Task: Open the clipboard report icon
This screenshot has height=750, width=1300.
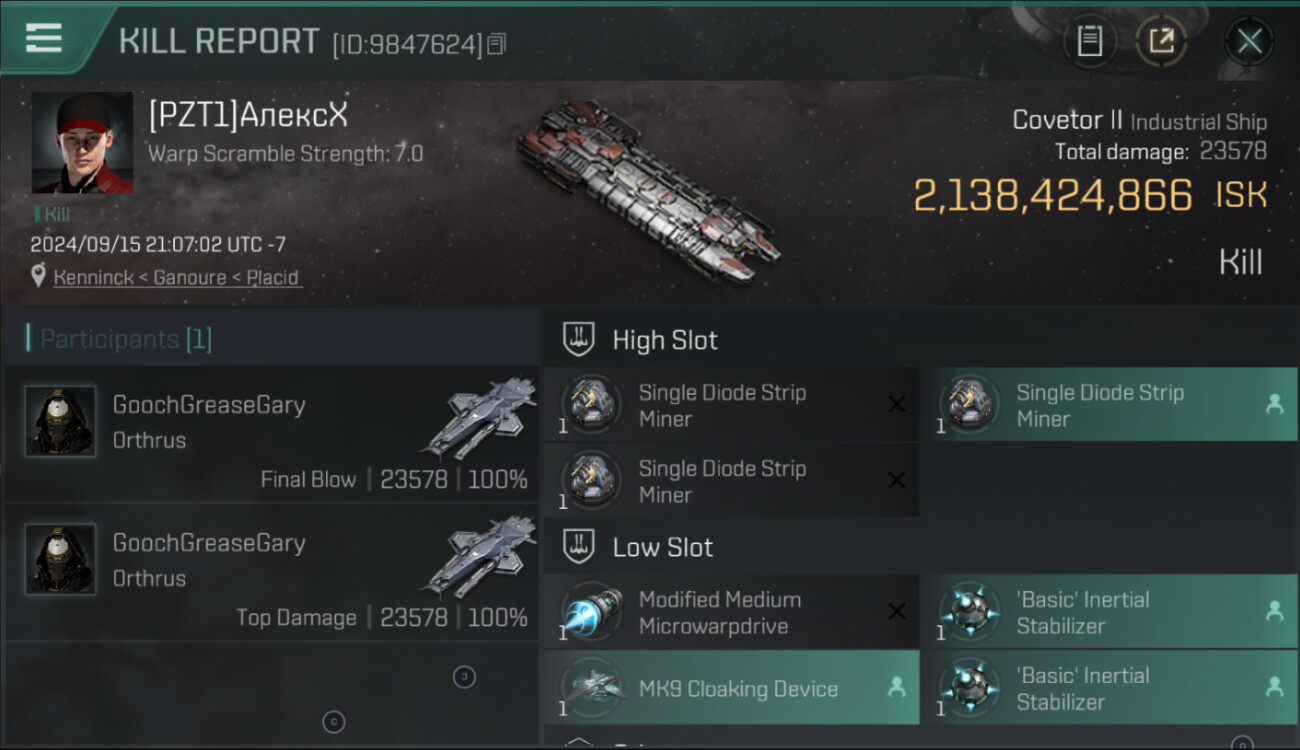Action: click(x=1089, y=41)
